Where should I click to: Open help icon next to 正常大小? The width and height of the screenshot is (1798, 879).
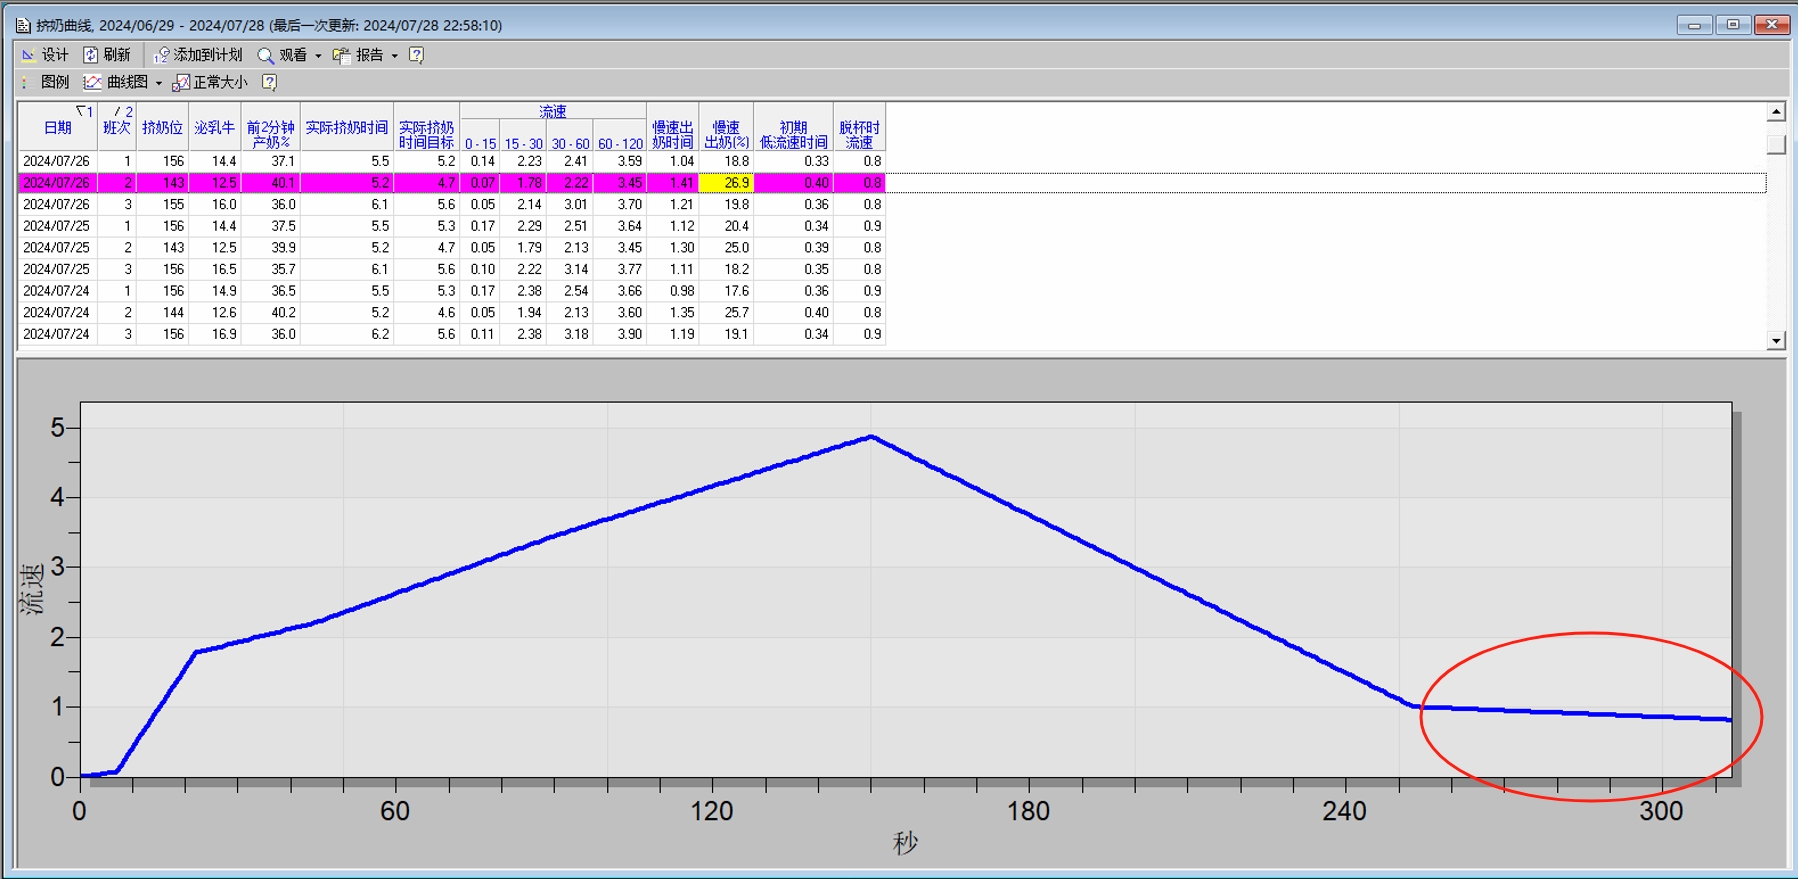coord(269,82)
